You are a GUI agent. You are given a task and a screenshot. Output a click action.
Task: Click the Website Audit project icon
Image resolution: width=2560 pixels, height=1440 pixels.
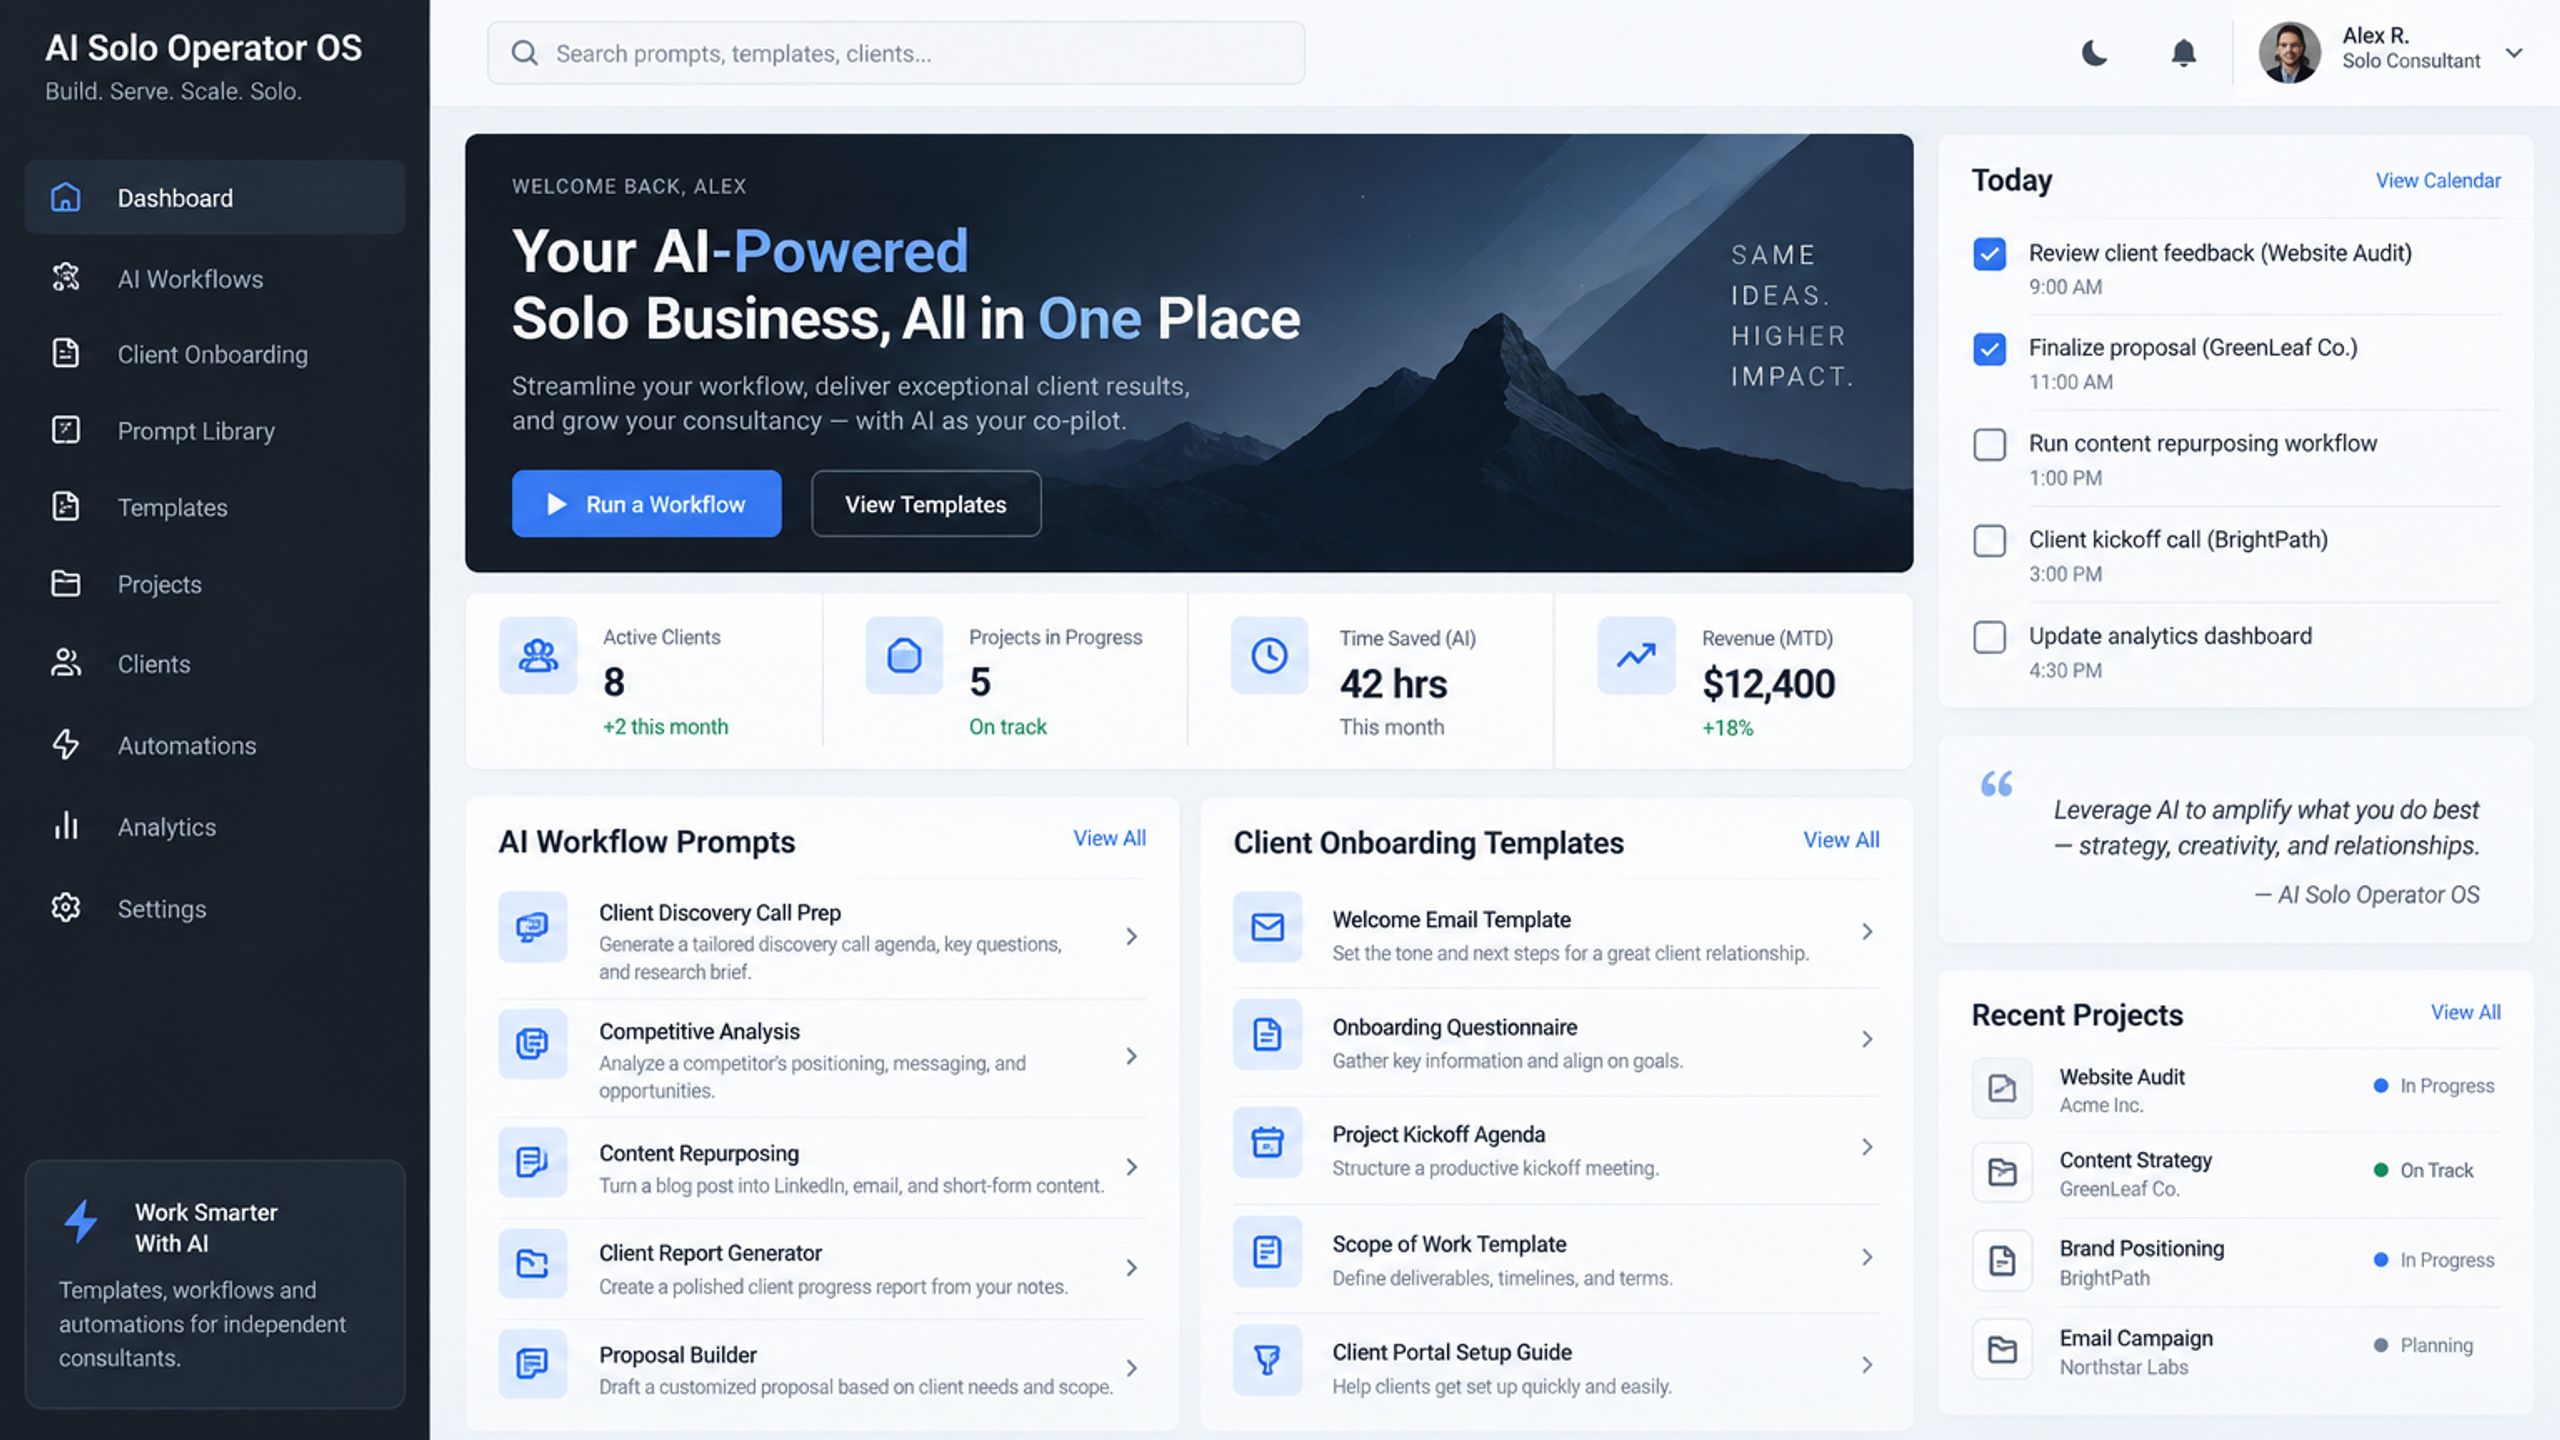pos(2002,1088)
